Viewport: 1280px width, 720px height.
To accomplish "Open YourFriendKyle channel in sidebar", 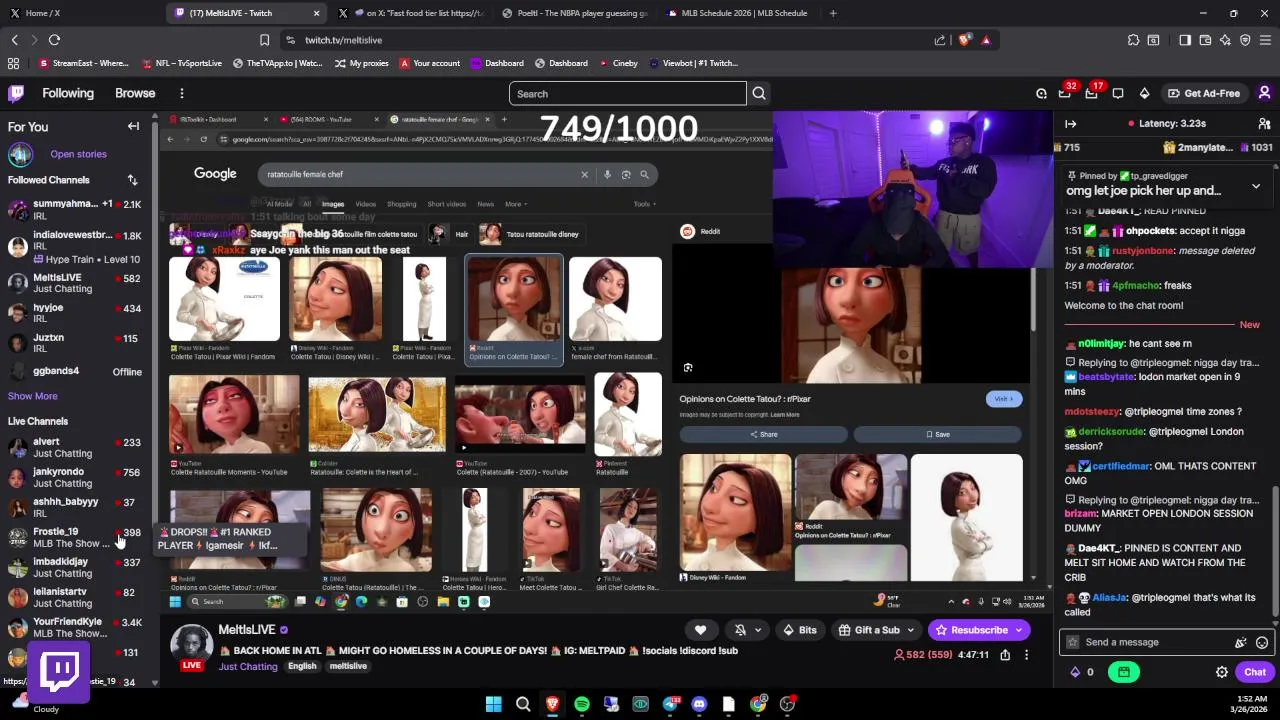I will (x=75, y=627).
